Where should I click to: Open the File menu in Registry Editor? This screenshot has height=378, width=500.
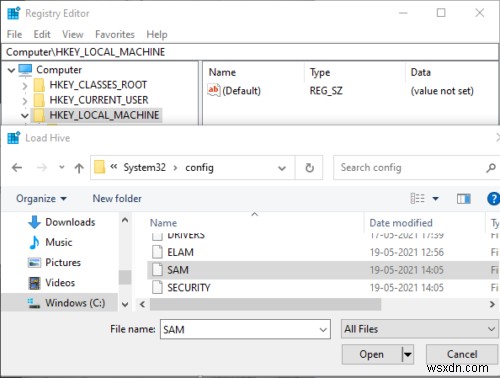(14, 34)
